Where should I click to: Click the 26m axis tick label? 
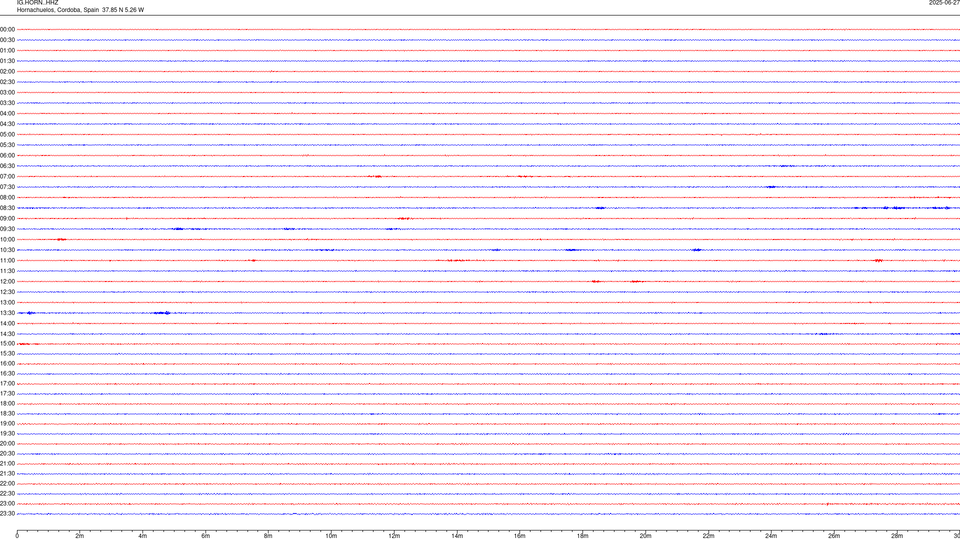(x=834, y=536)
